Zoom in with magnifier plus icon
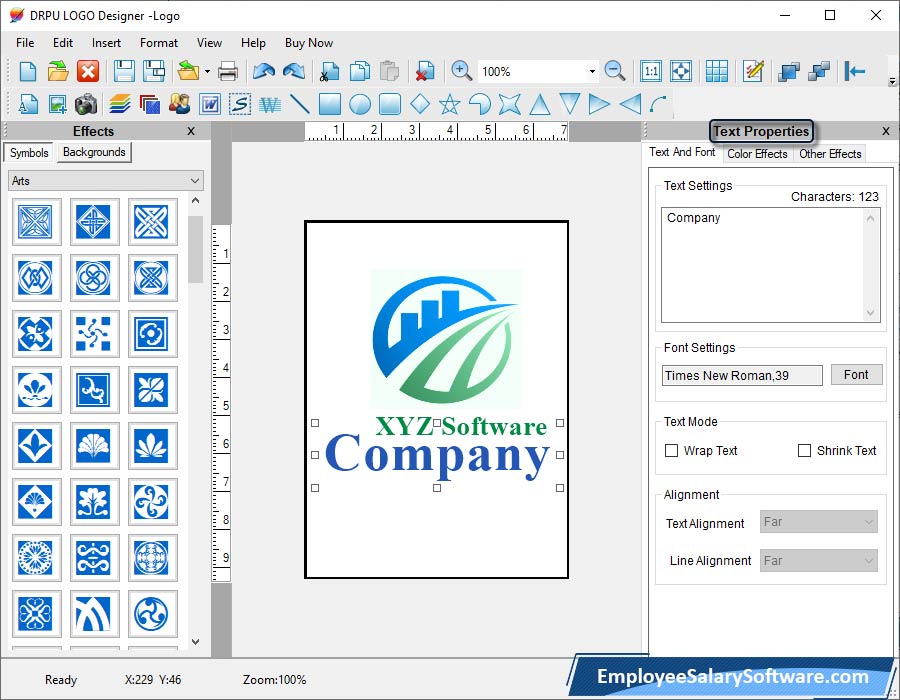The width and height of the screenshot is (900, 700). (x=461, y=72)
